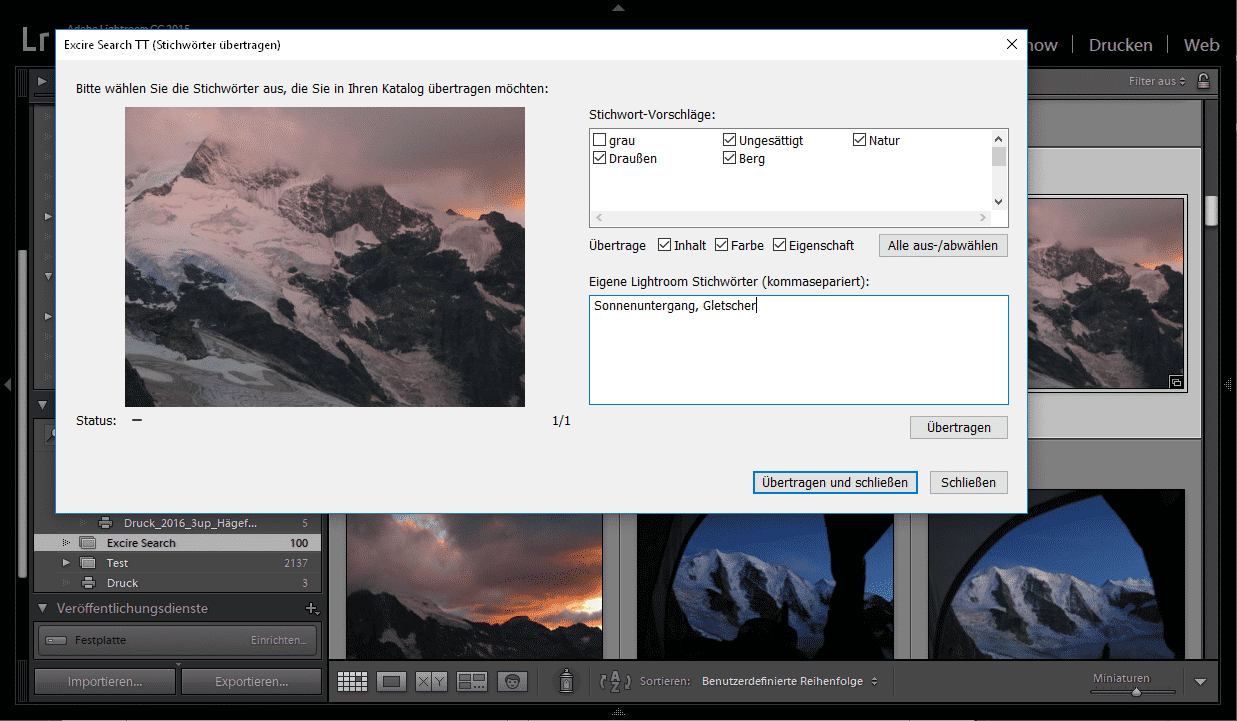Select the Druck collection row

(x=178, y=583)
